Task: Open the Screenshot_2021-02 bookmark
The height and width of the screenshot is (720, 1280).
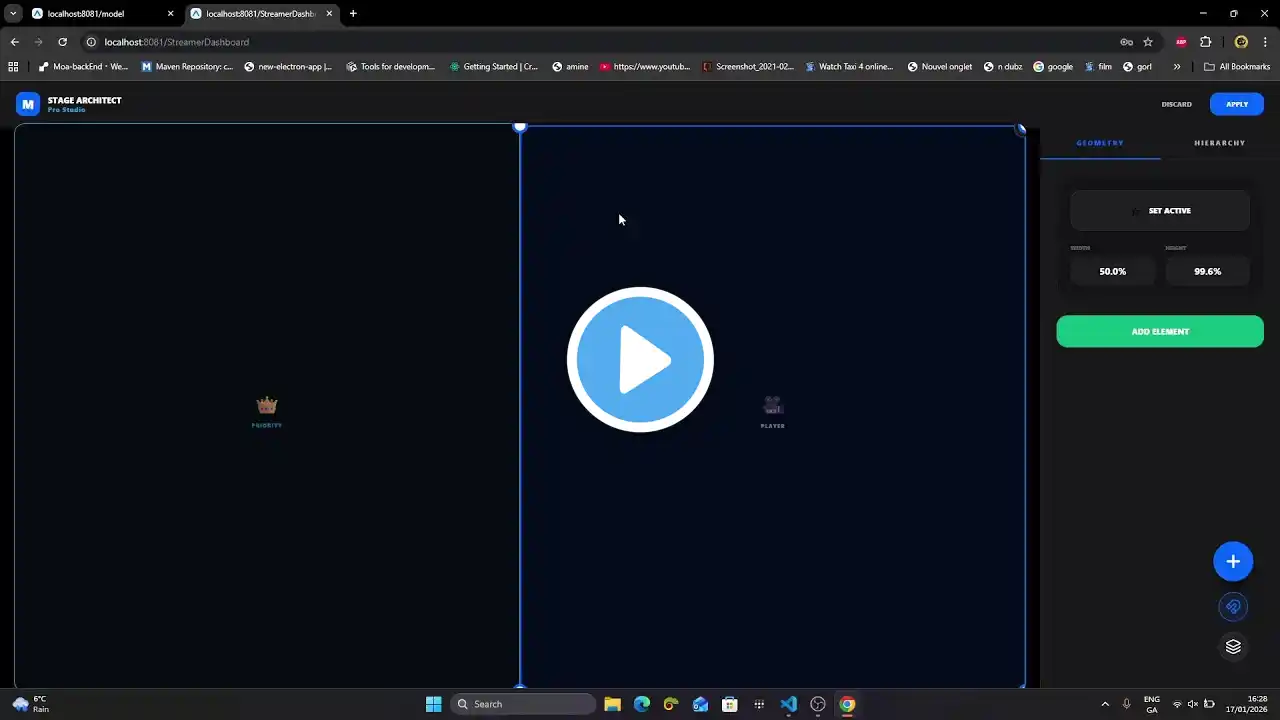Action: pos(748,67)
